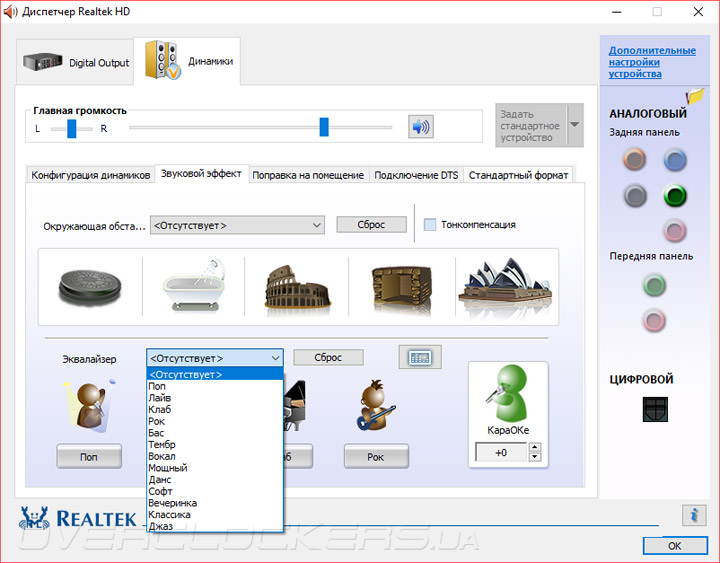720x563 pixels.
Task: Click the OK button
Action: tap(675, 546)
